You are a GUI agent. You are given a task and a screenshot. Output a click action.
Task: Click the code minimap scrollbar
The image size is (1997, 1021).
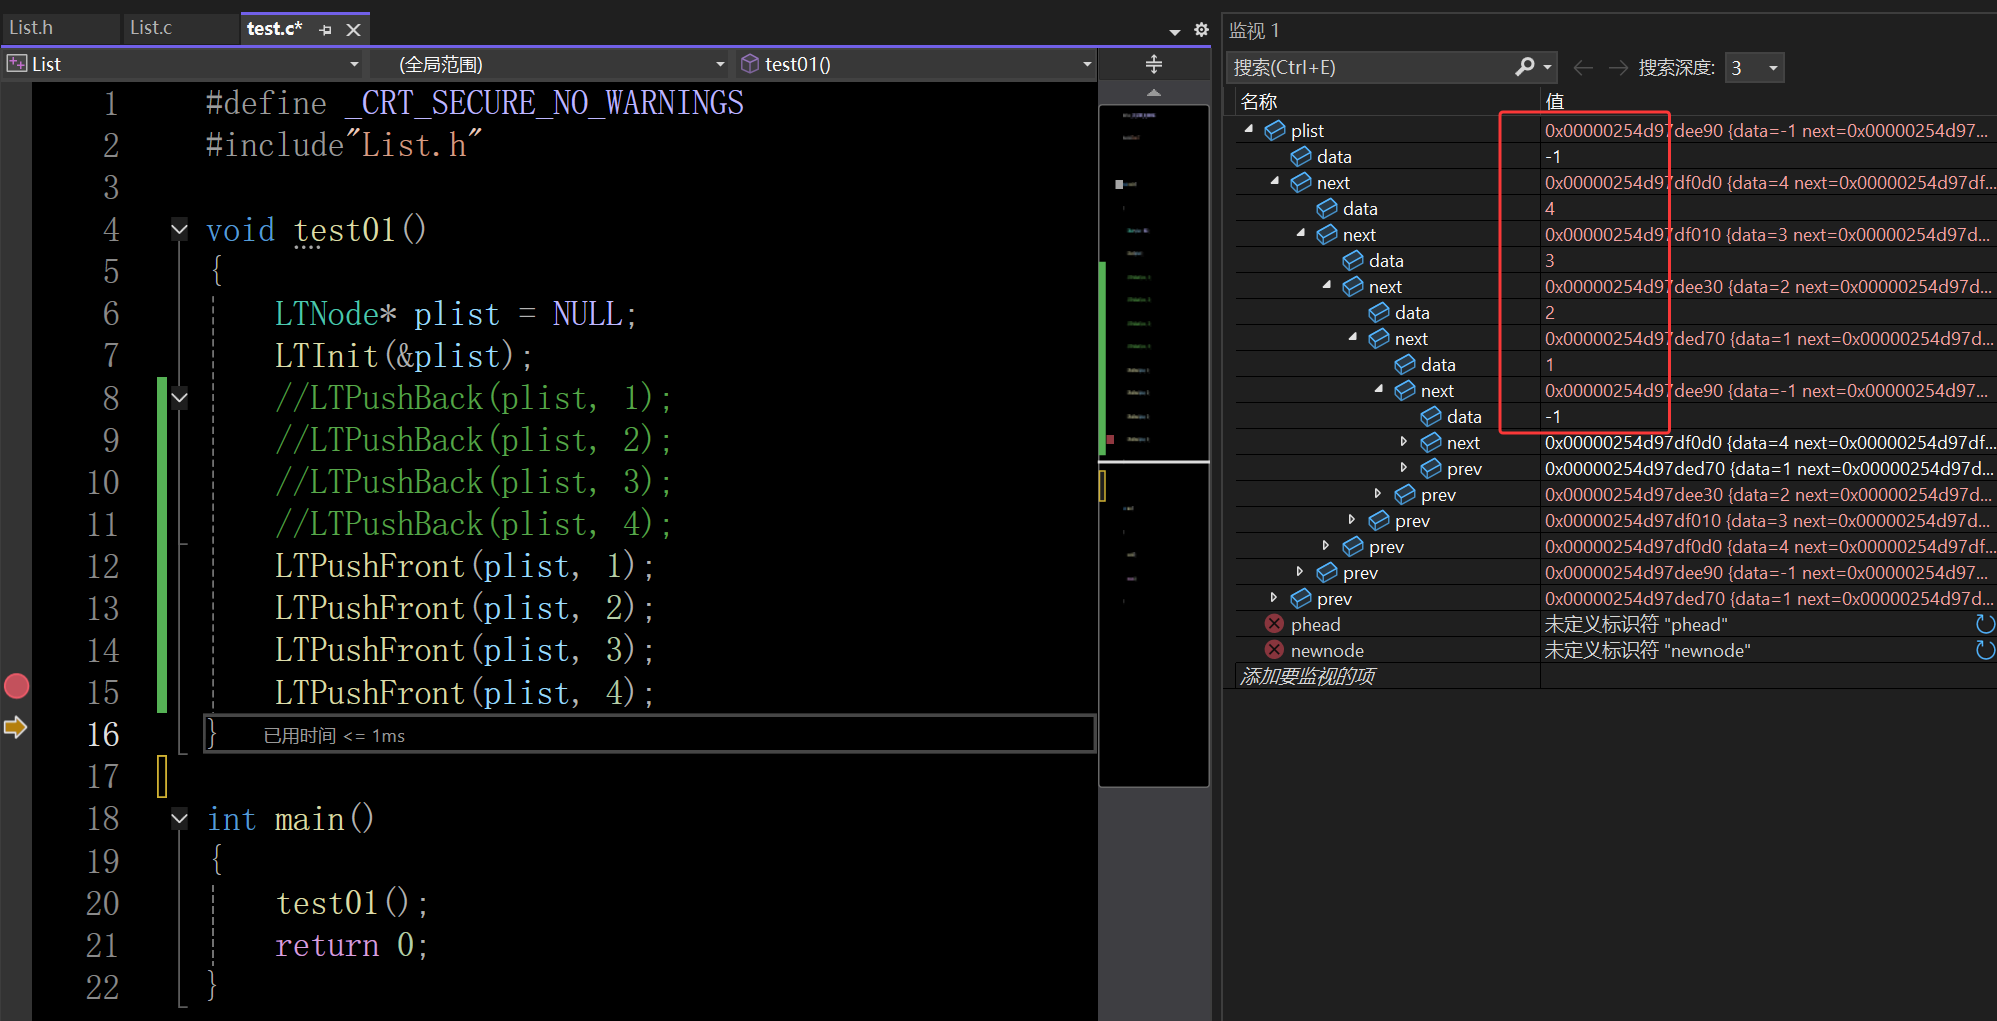tap(1154, 445)
